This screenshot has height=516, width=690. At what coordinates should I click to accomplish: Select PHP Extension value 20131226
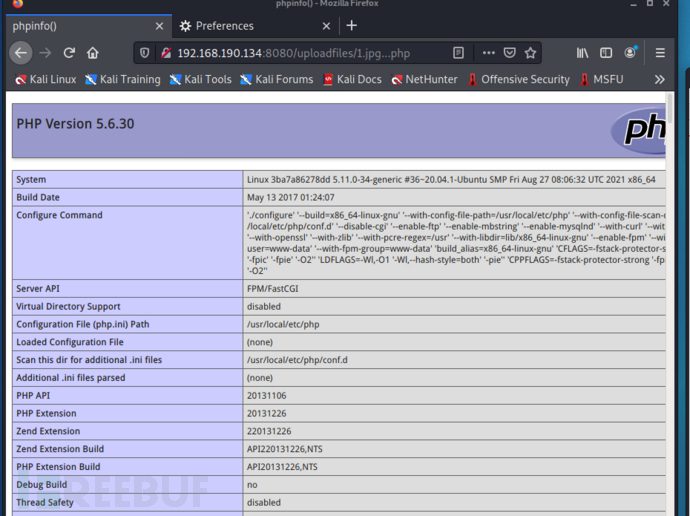(x=267, y=414)
